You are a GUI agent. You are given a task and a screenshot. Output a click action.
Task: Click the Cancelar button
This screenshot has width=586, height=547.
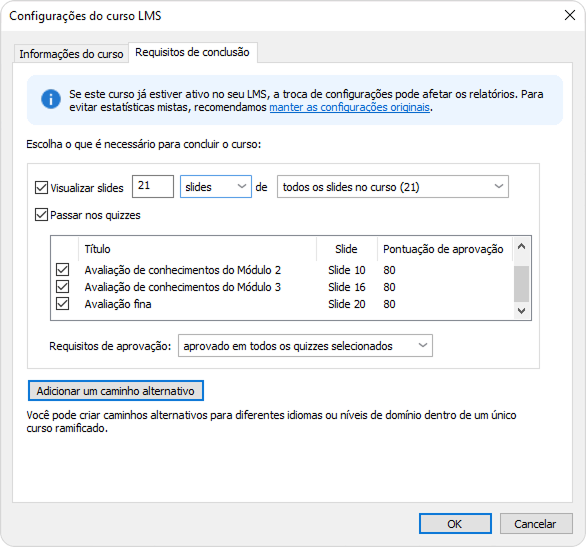536,524
